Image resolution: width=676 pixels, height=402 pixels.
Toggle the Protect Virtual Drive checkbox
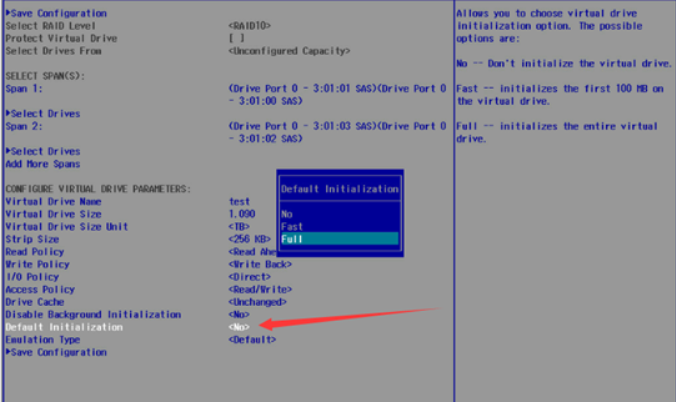coord(234,38)
